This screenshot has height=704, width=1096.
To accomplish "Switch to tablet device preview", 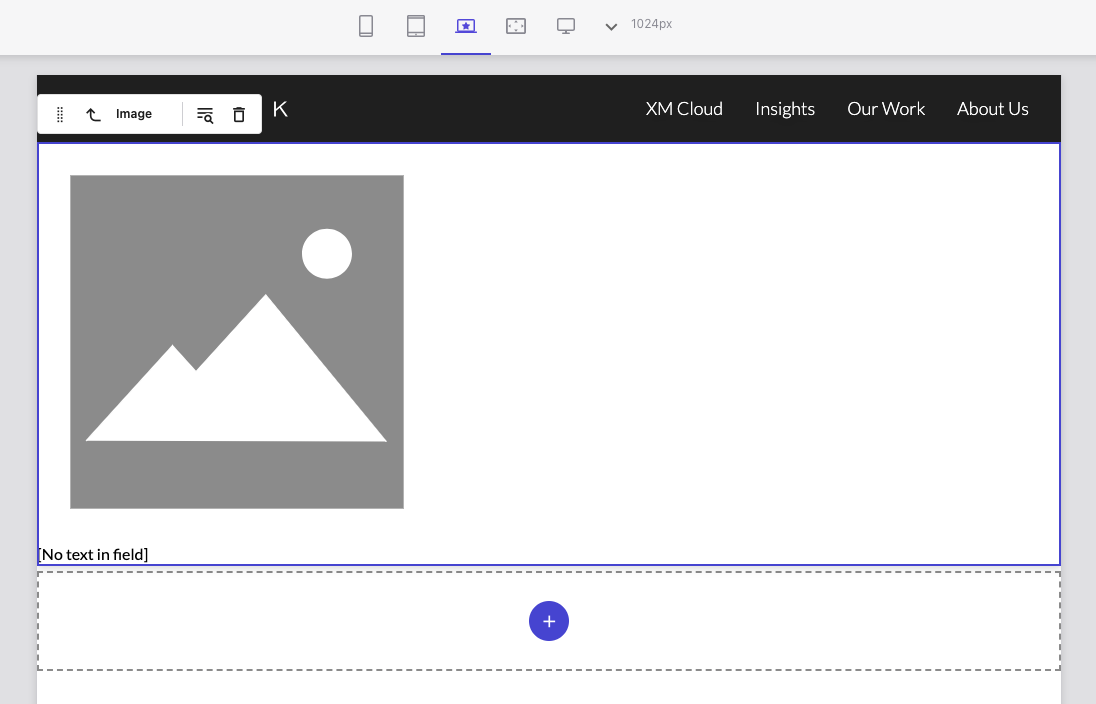I will click(x=416, y=26).
